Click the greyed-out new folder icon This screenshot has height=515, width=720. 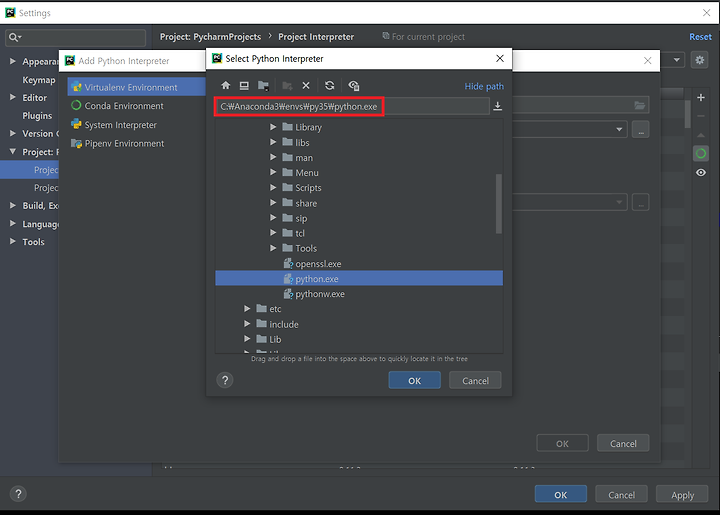click(x=287, y=85)
